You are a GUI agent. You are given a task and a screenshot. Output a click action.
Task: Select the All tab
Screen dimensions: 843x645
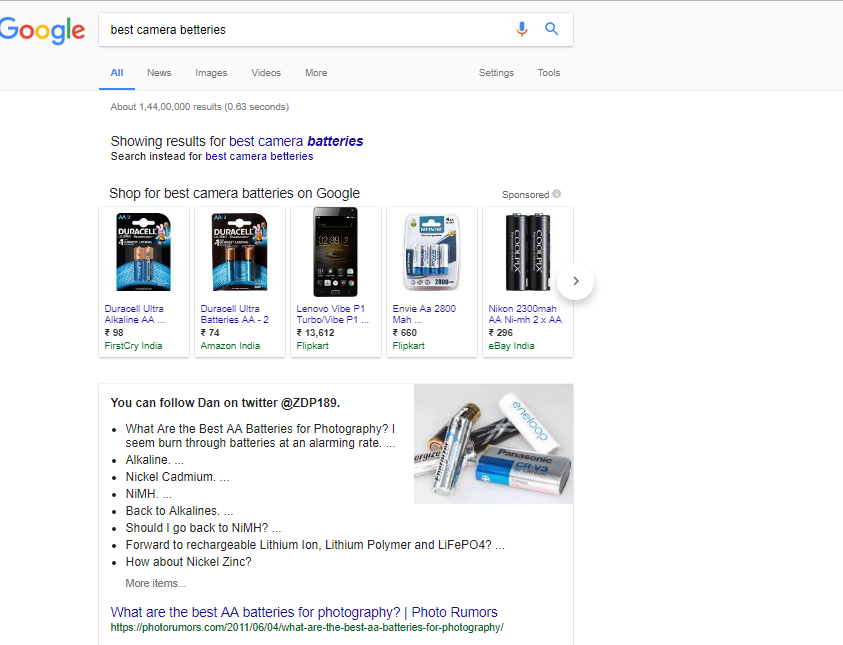tap(117, 73)
